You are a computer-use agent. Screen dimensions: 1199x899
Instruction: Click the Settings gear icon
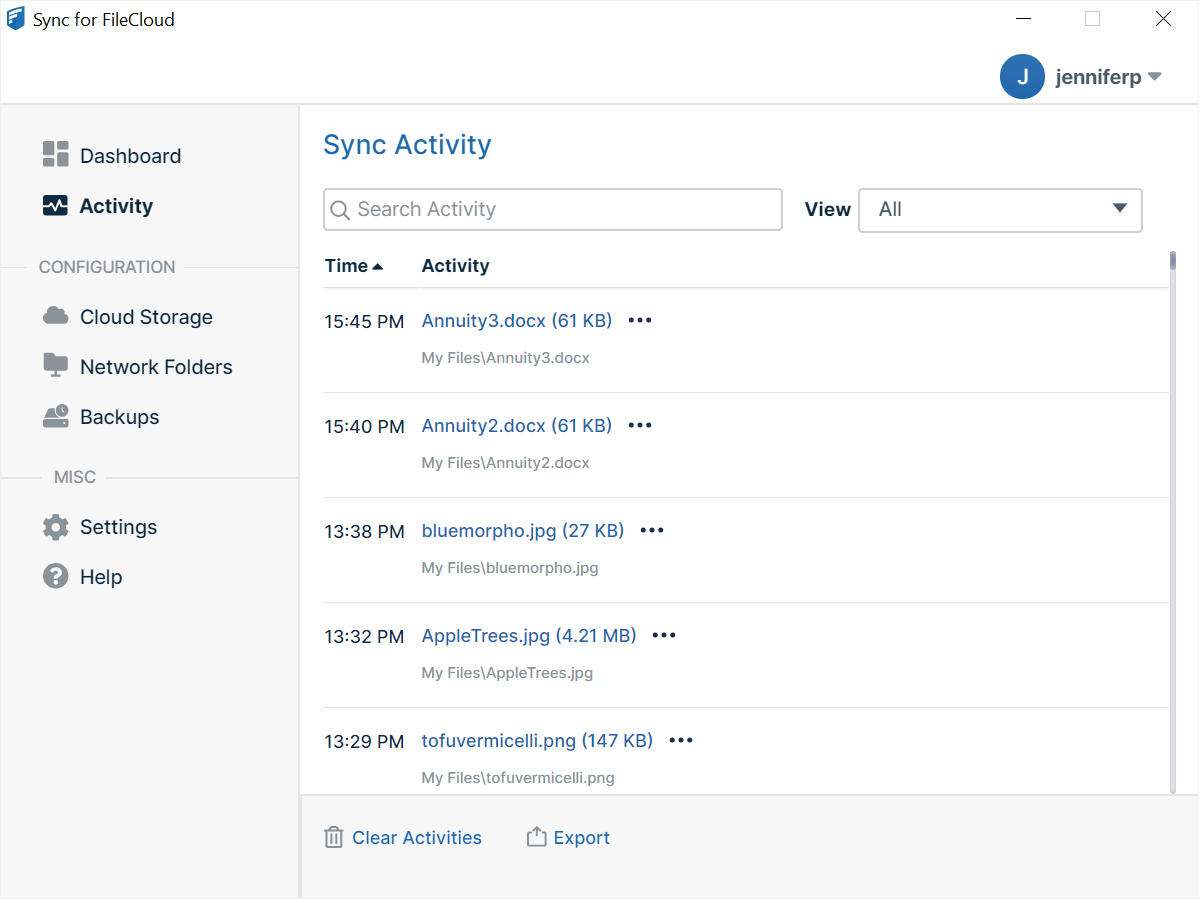tap(55, 527)
